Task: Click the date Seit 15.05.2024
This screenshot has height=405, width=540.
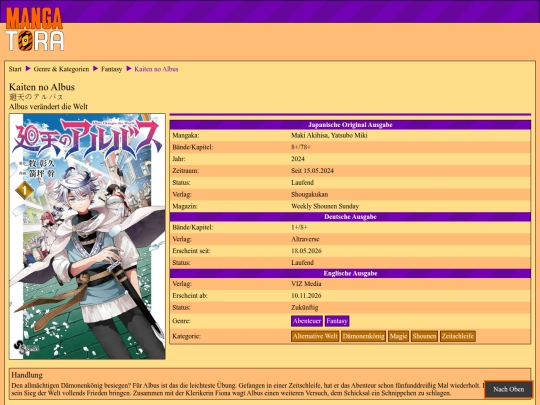Action: [312, 171]
